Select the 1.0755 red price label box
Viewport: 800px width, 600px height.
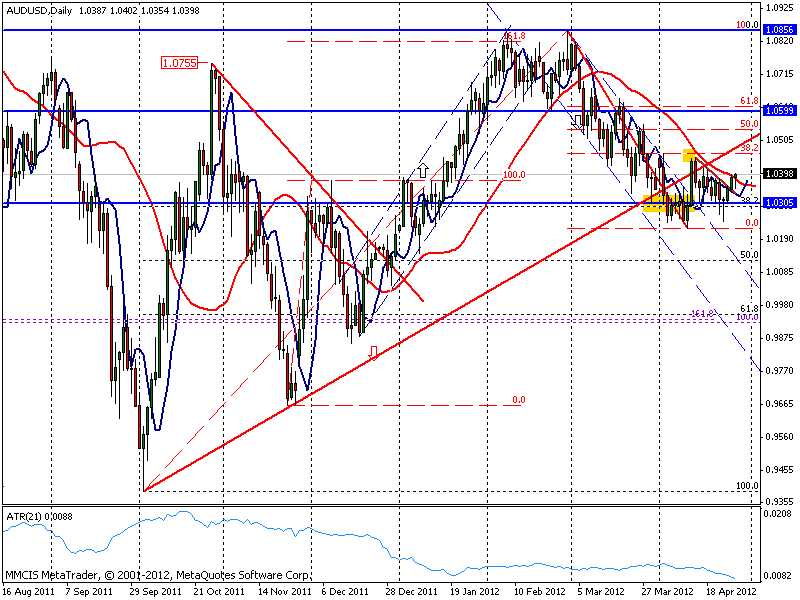179,63
